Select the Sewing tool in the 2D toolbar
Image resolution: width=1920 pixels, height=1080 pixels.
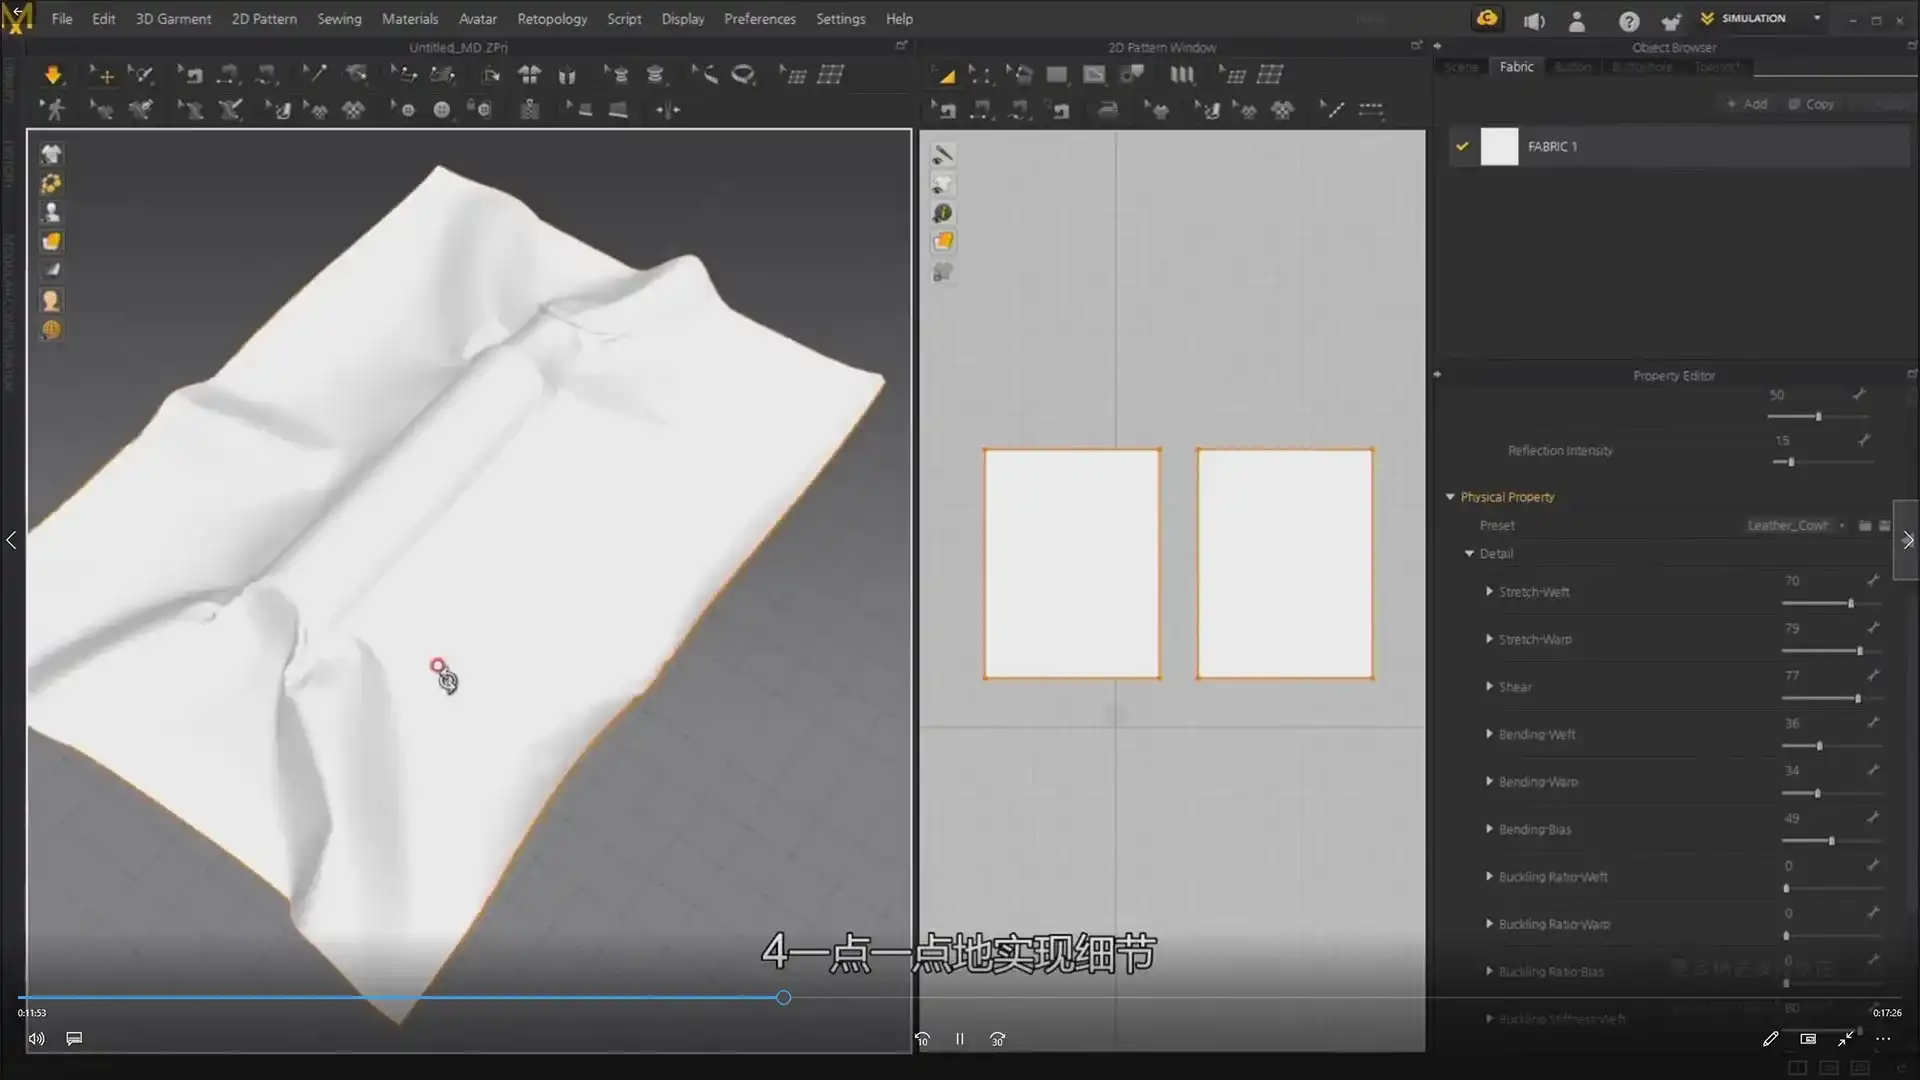944,110
